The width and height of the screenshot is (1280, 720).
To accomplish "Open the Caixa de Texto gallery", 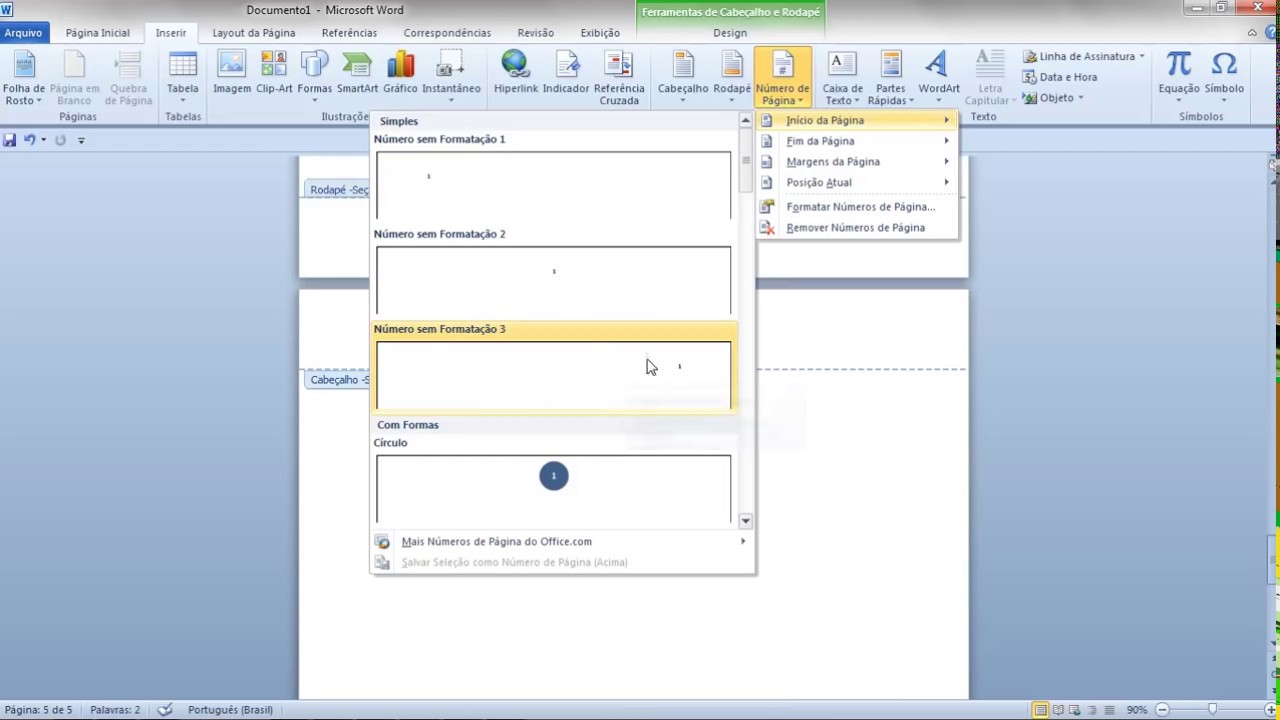I will [x=842, y=78].
